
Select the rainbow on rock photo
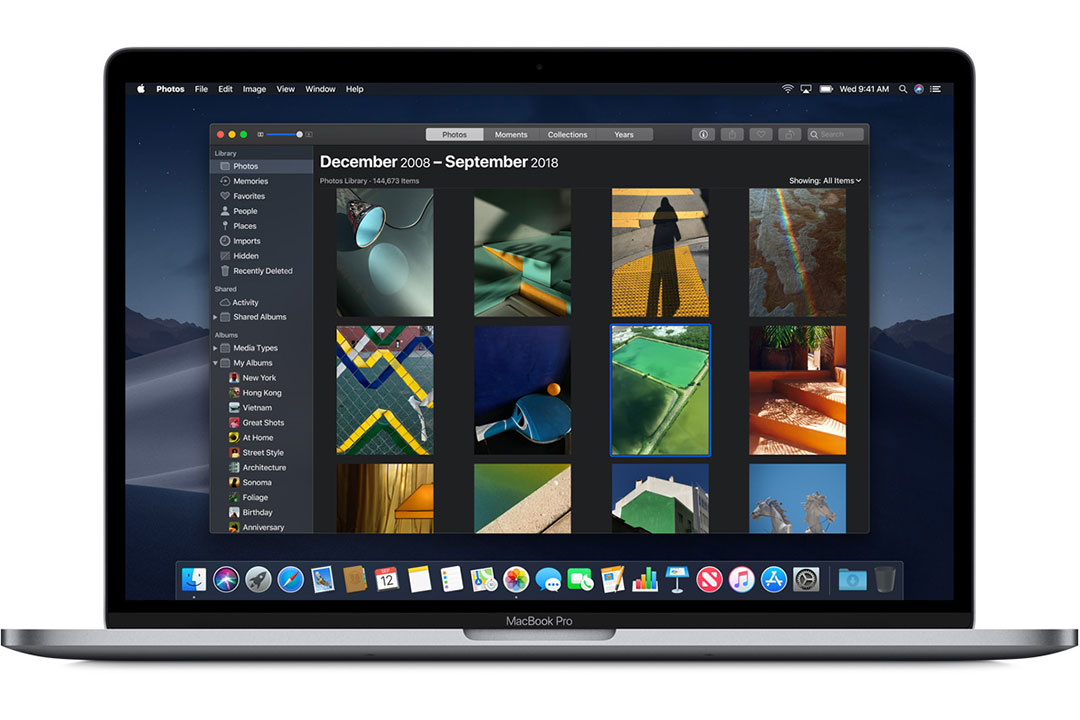(x=798, y=252)
